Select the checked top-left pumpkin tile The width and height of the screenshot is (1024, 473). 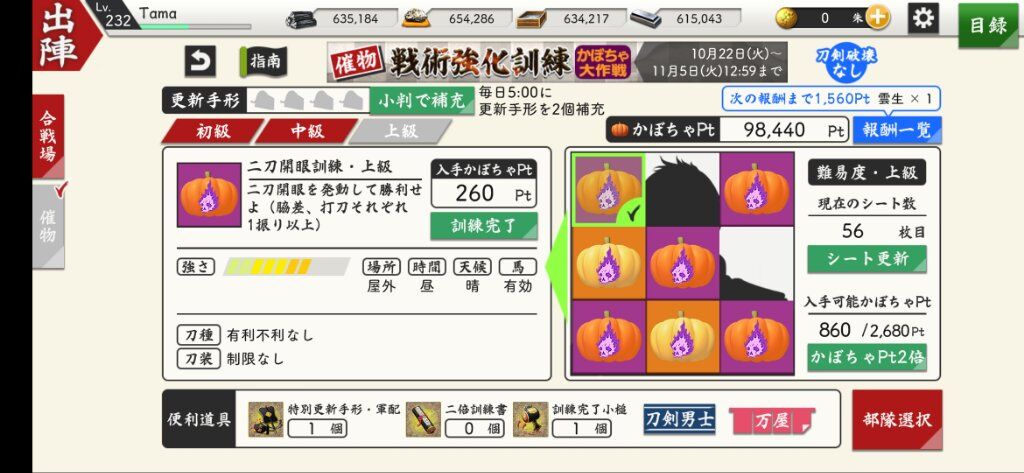[x=608, y=189]
